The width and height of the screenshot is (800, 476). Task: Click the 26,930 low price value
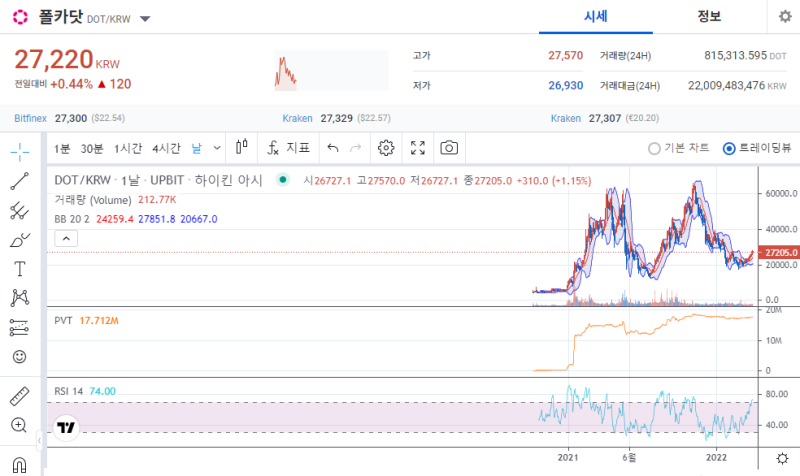tap(565, 85)
